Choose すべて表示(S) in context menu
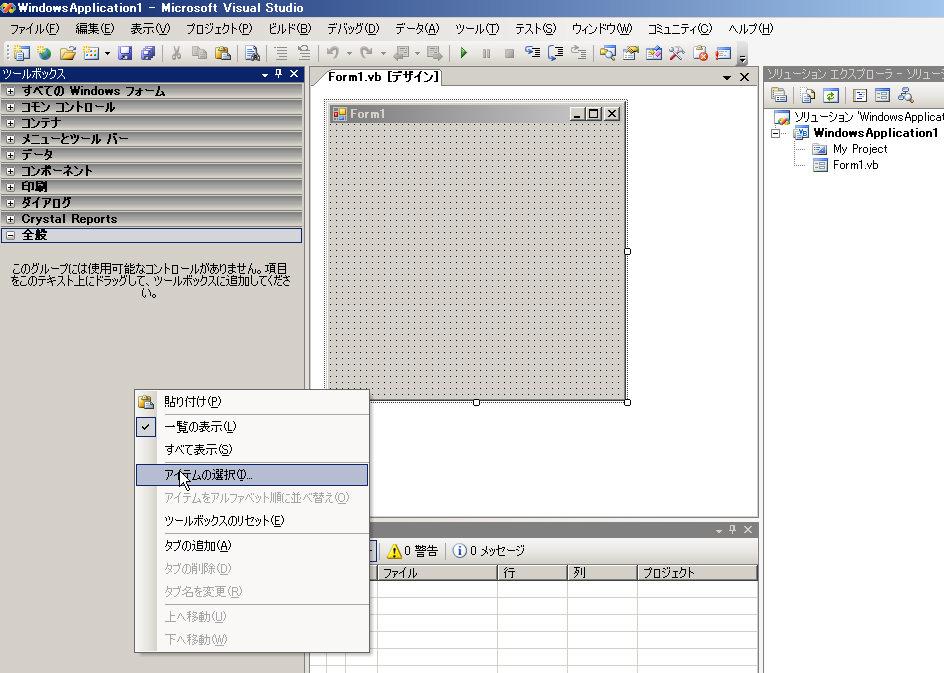This screenshot has width=944, height=673. (x=252, y=450)
